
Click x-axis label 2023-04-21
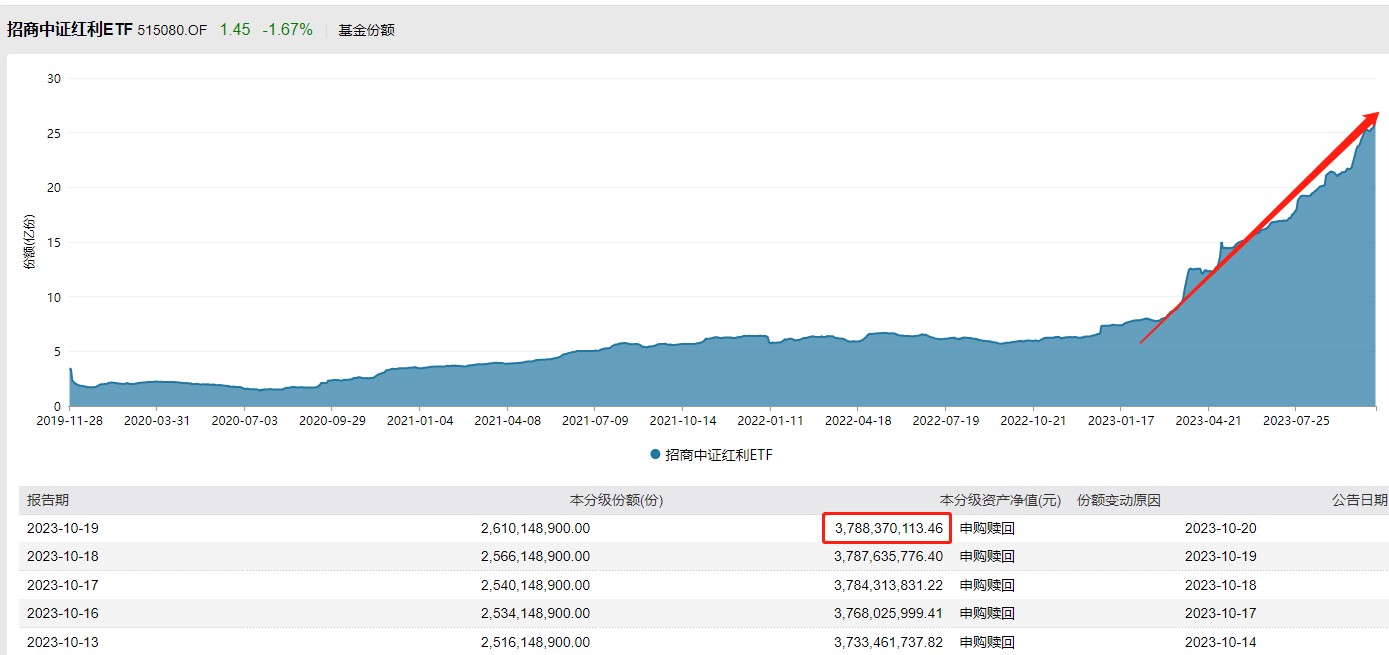pos(1208,421)
